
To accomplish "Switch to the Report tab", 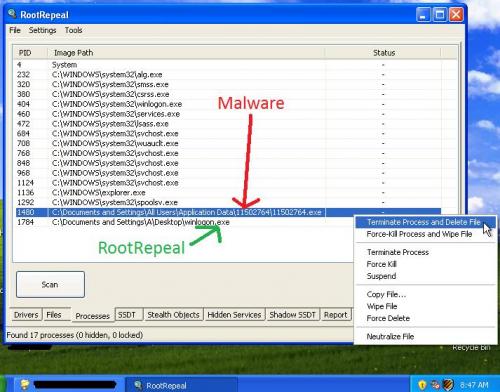I will 335,315.
